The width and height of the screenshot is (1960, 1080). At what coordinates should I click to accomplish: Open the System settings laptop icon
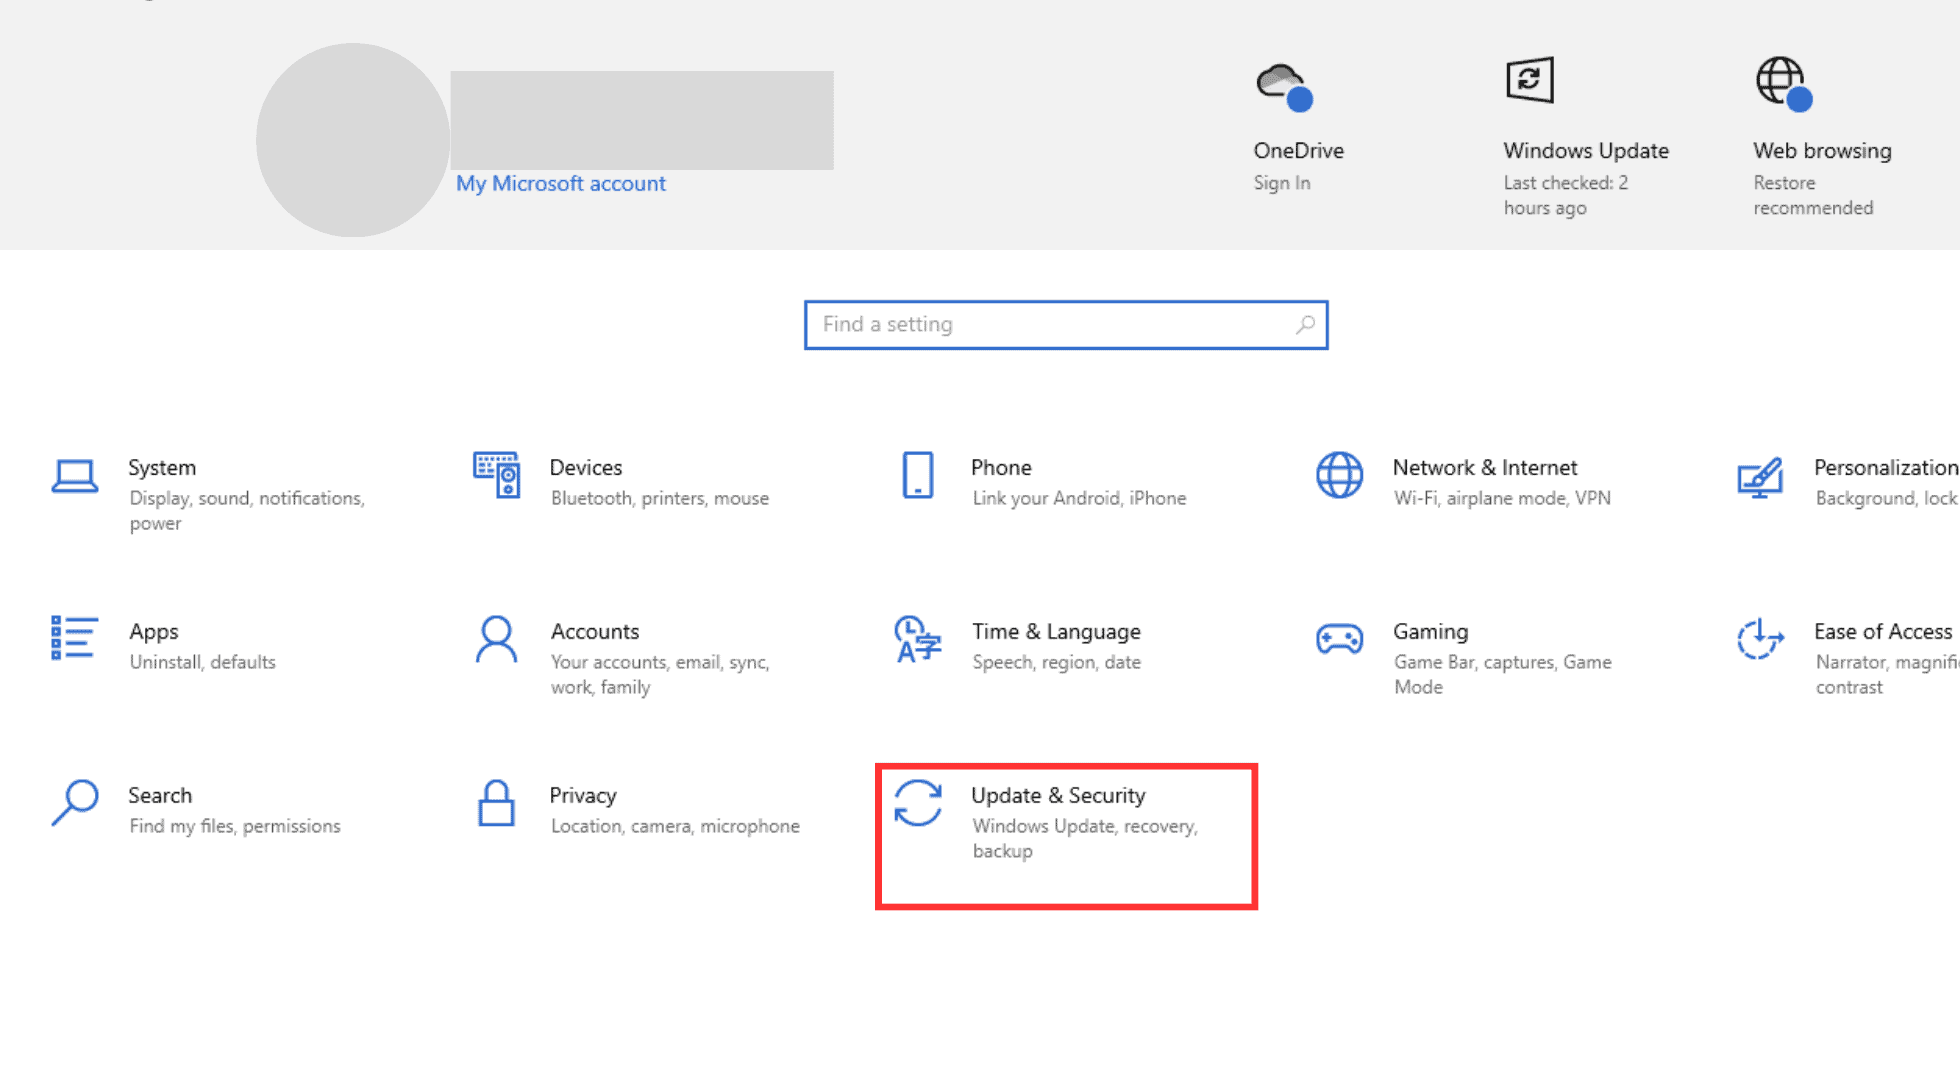[75, 477]
